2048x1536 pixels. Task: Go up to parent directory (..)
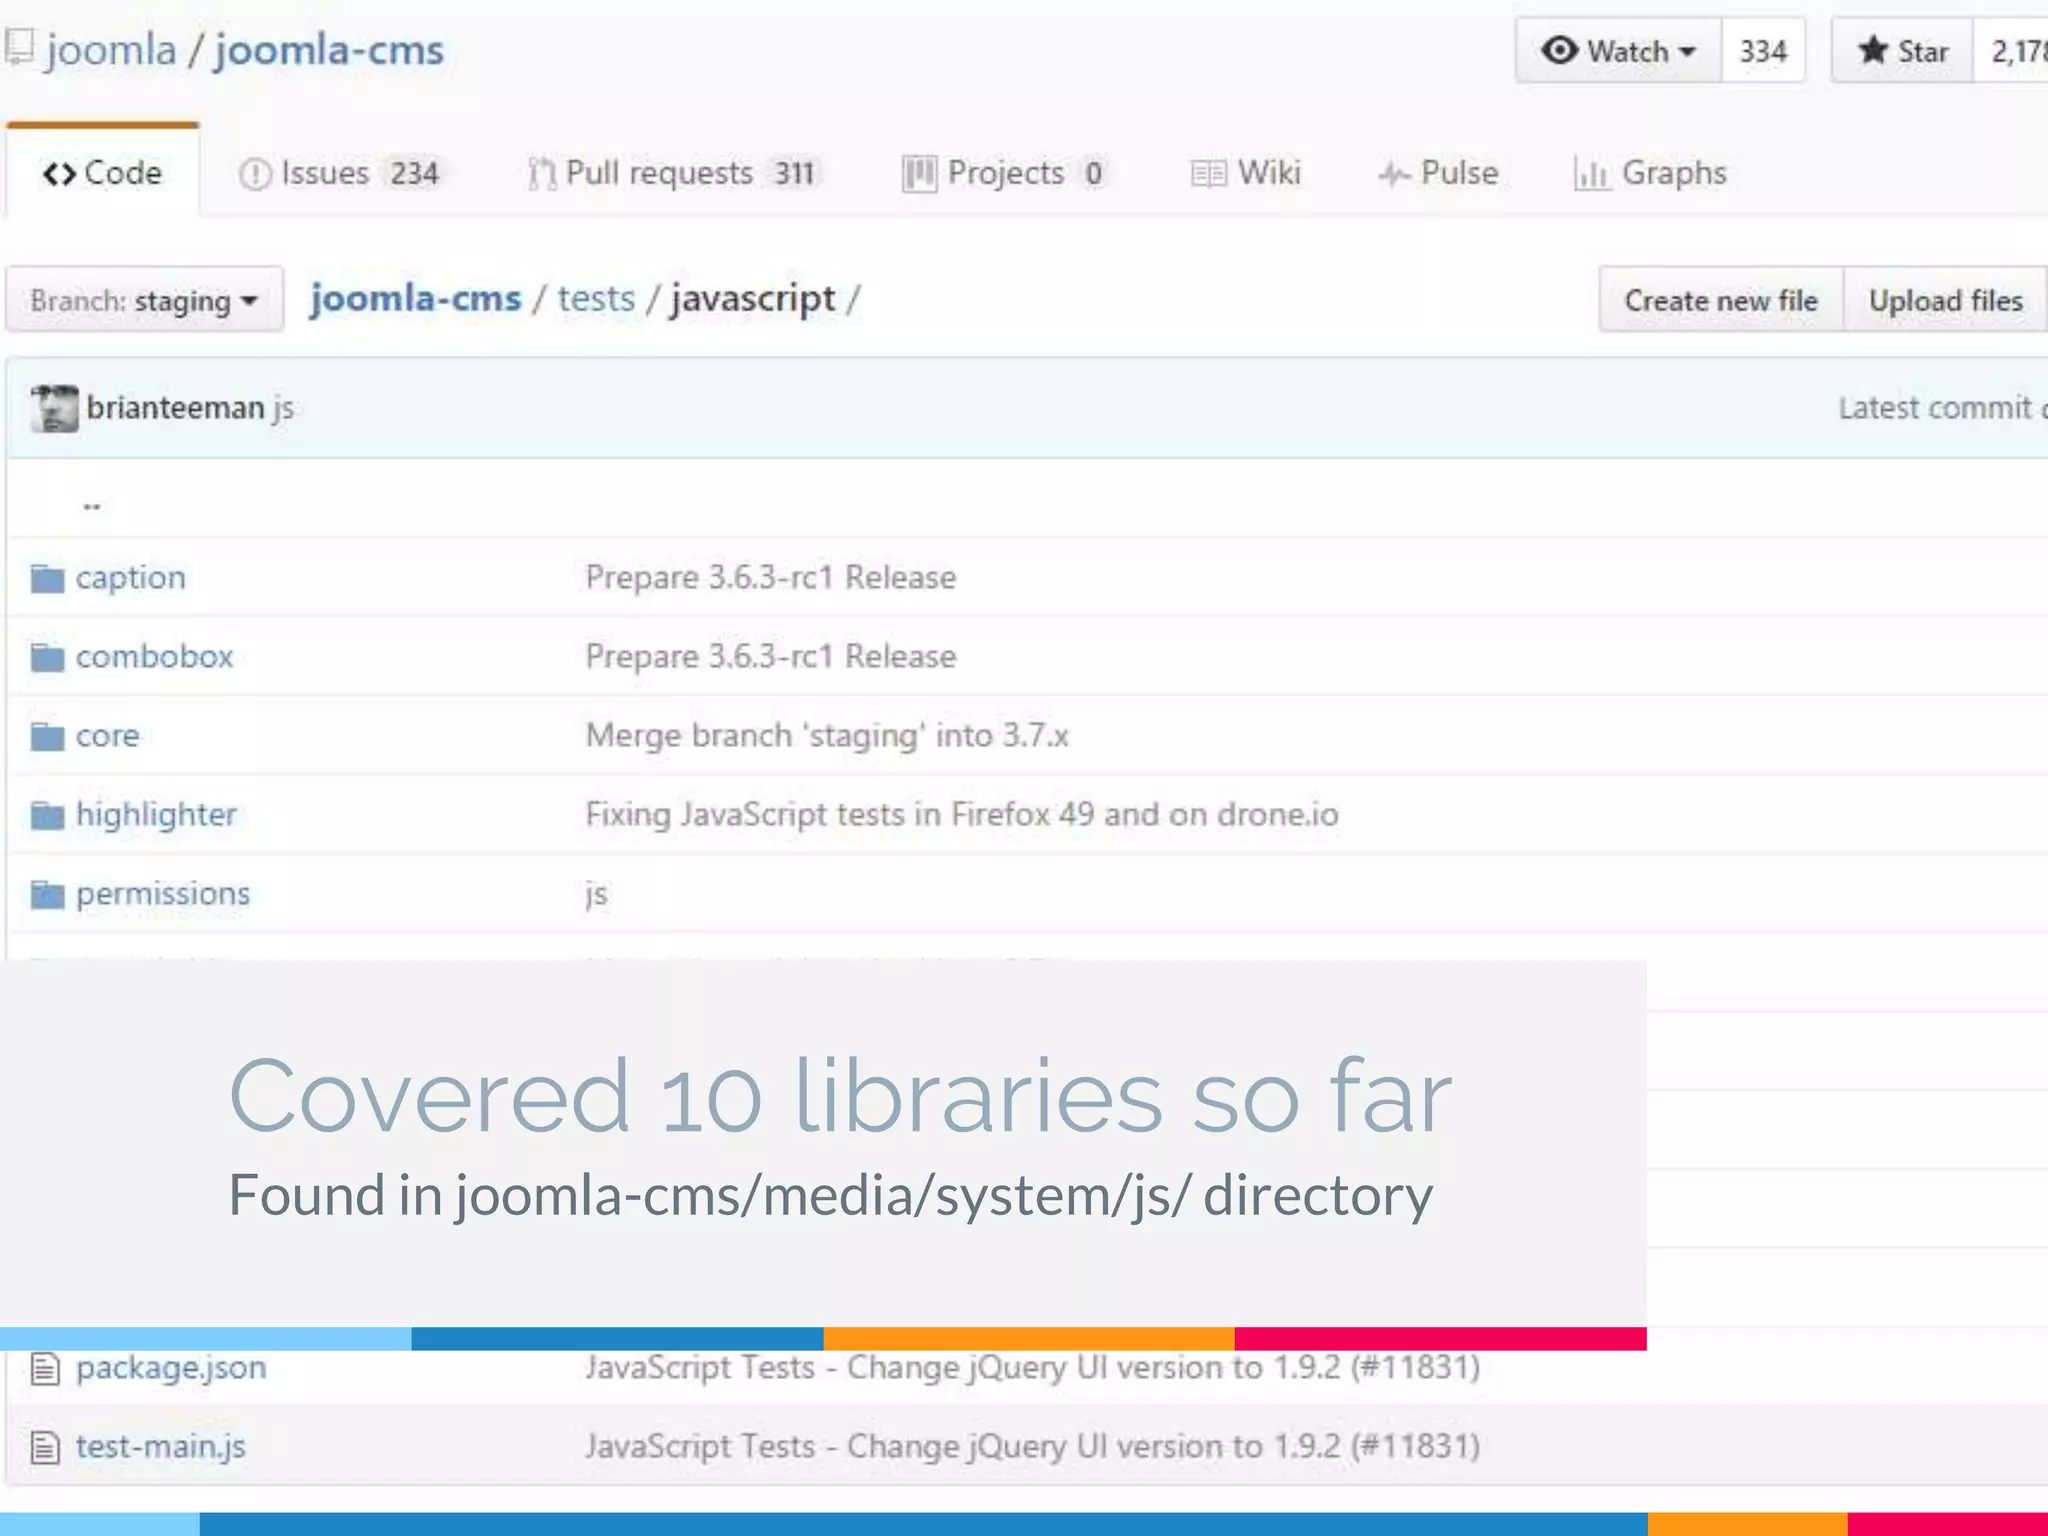tap(92, 506)
